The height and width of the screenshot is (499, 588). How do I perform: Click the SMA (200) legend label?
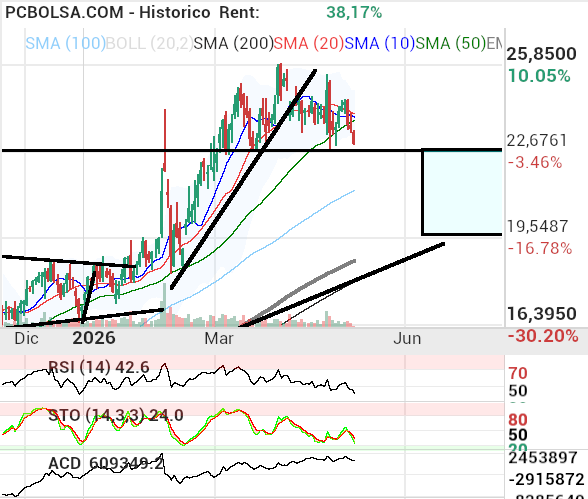[x=234, y=43]
